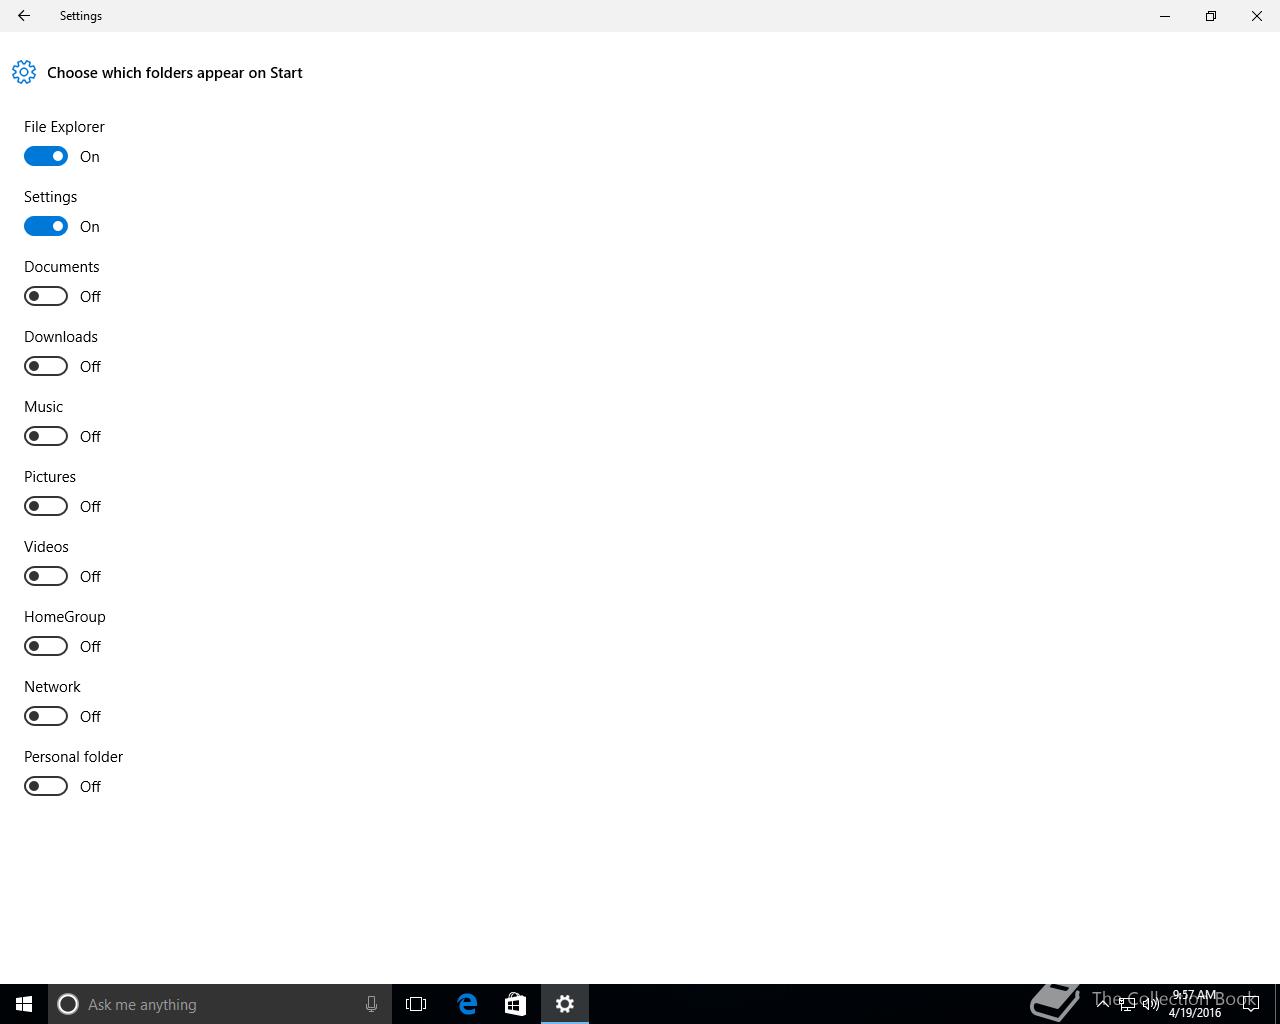Open Task View from the taskbar
The width and height of the screenshot is (1280, 1024).
point(416,1004)
